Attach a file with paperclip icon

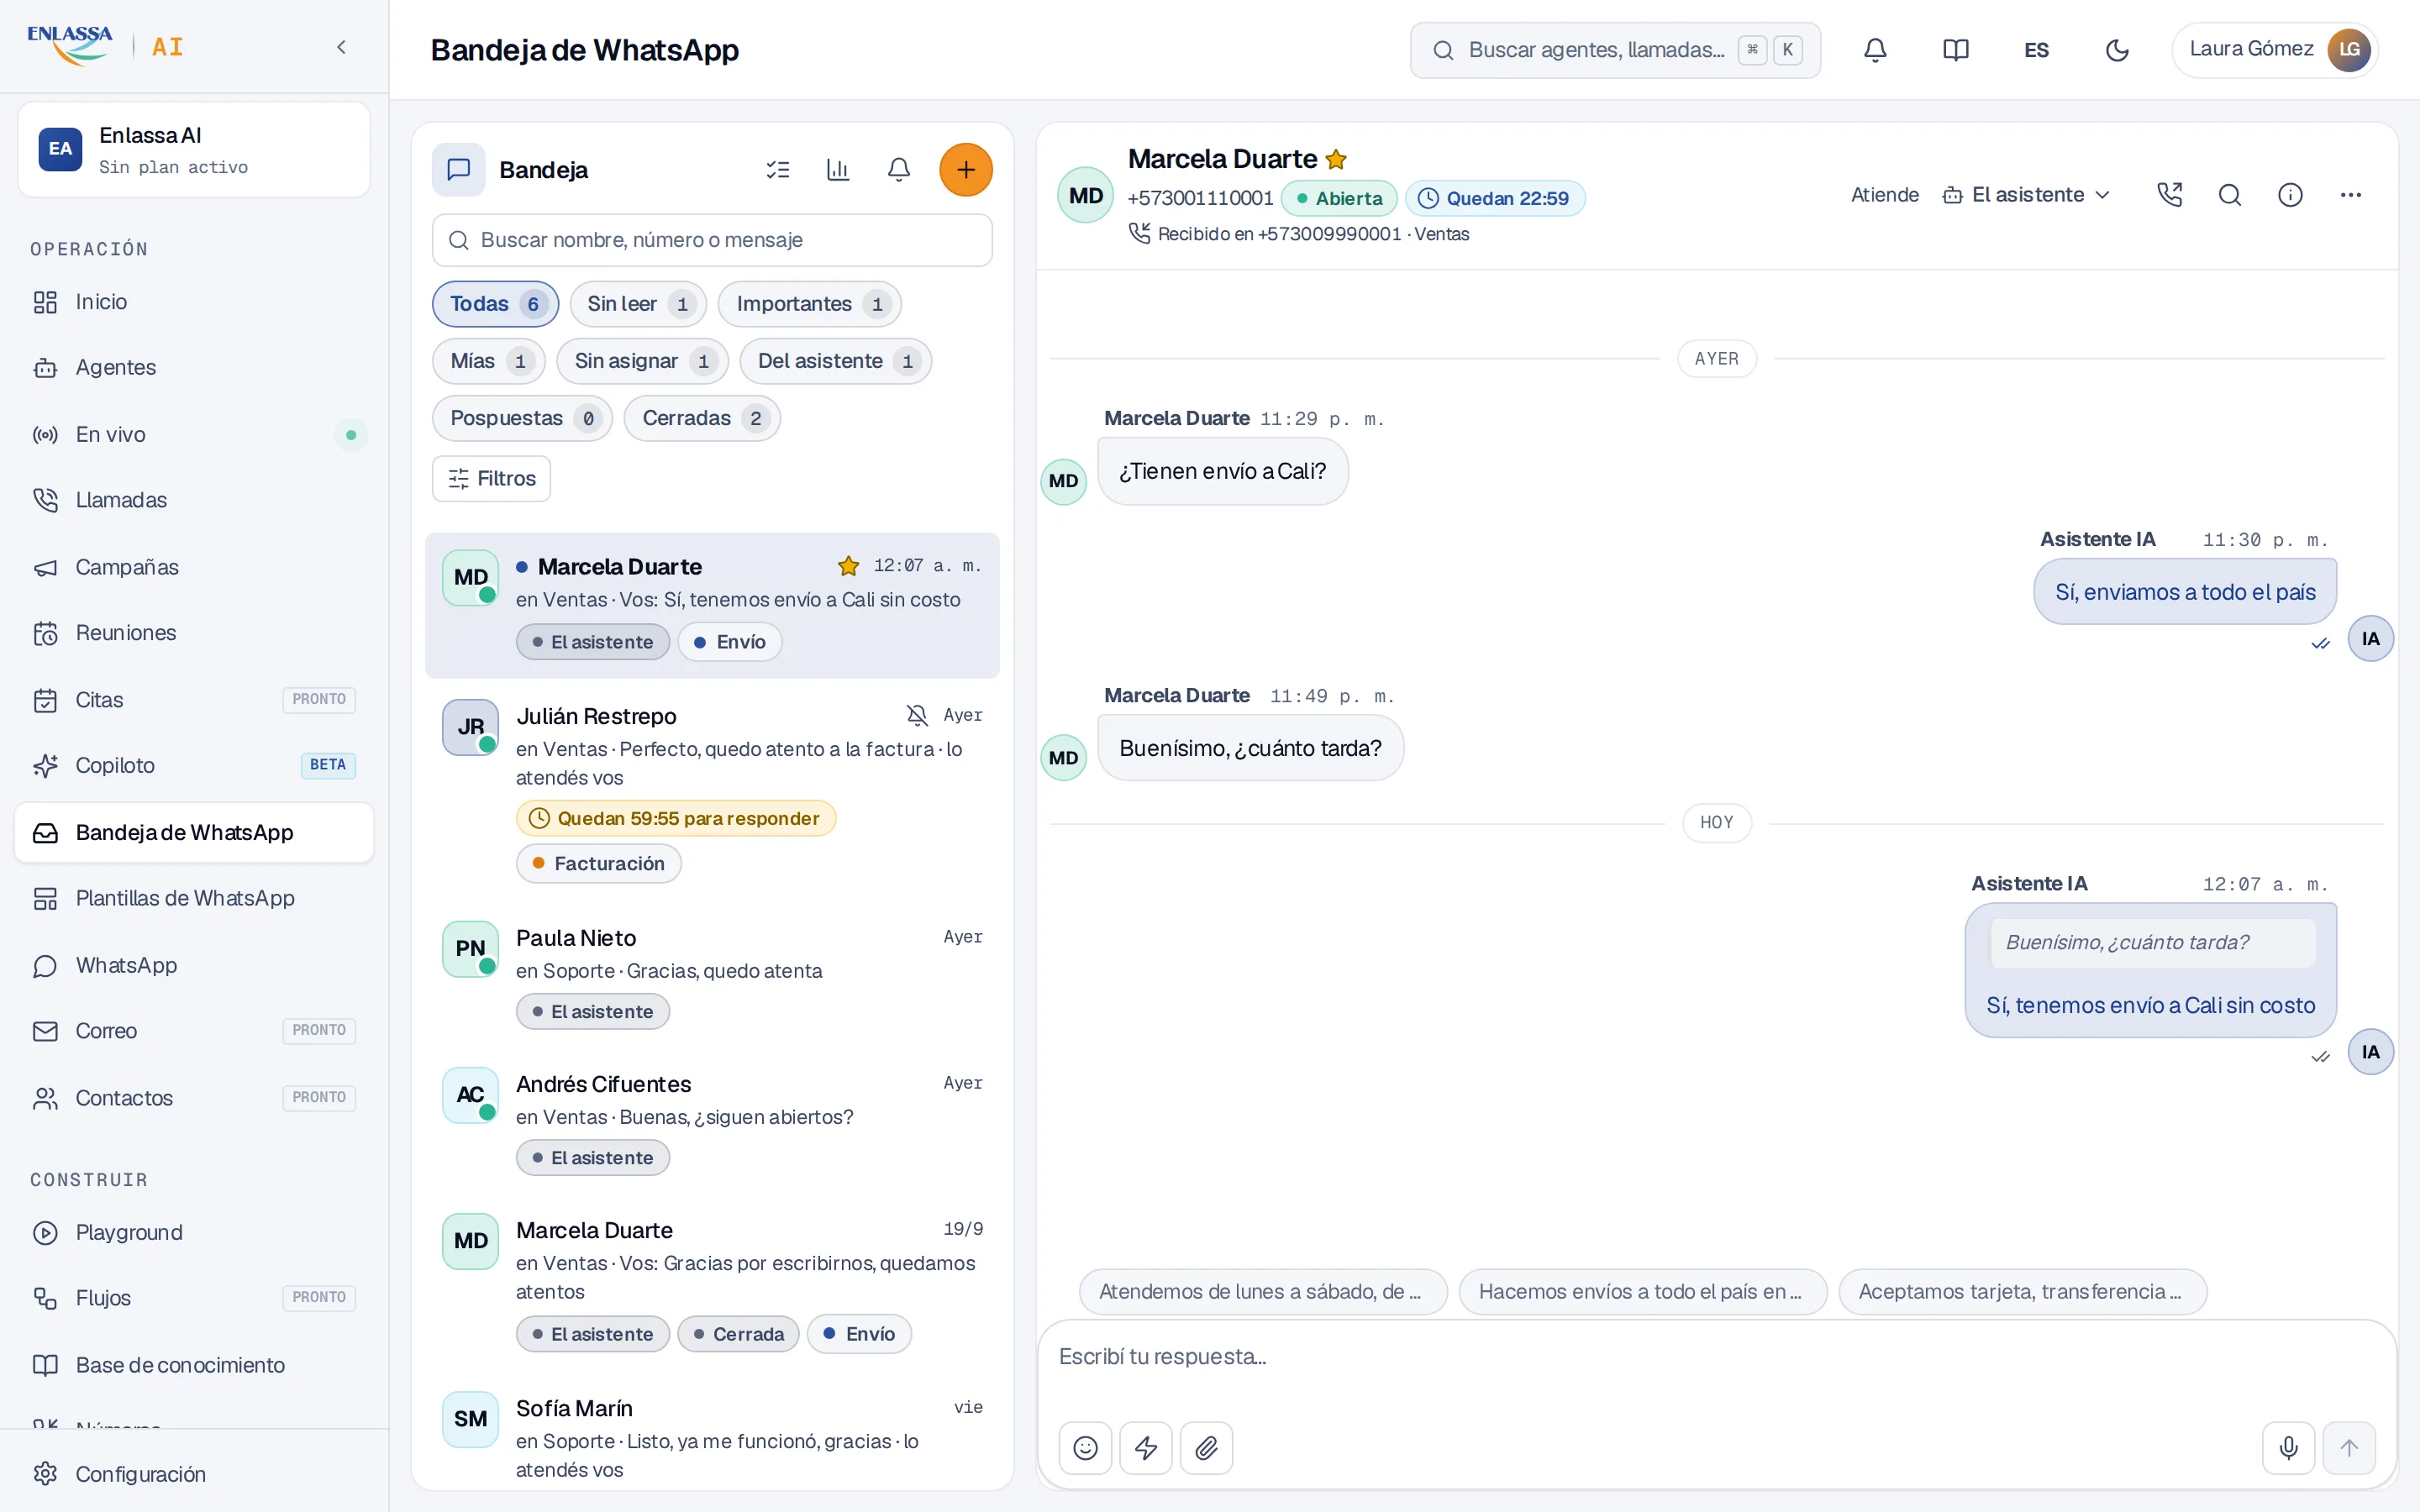pyautogui.click(x=1206, y=1447)
